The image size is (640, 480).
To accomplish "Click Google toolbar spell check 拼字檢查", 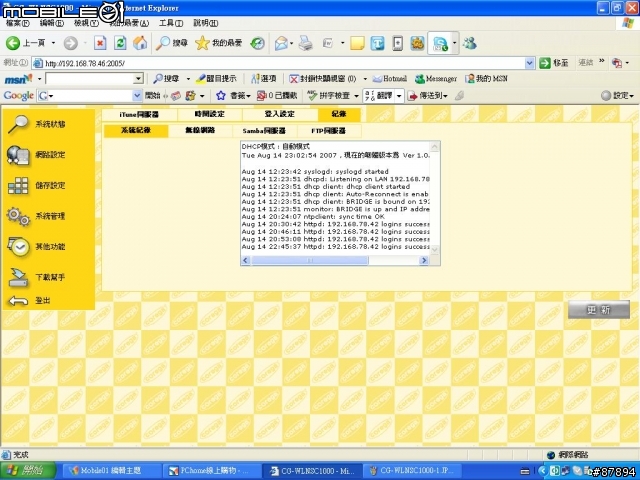I will [329, 96].
